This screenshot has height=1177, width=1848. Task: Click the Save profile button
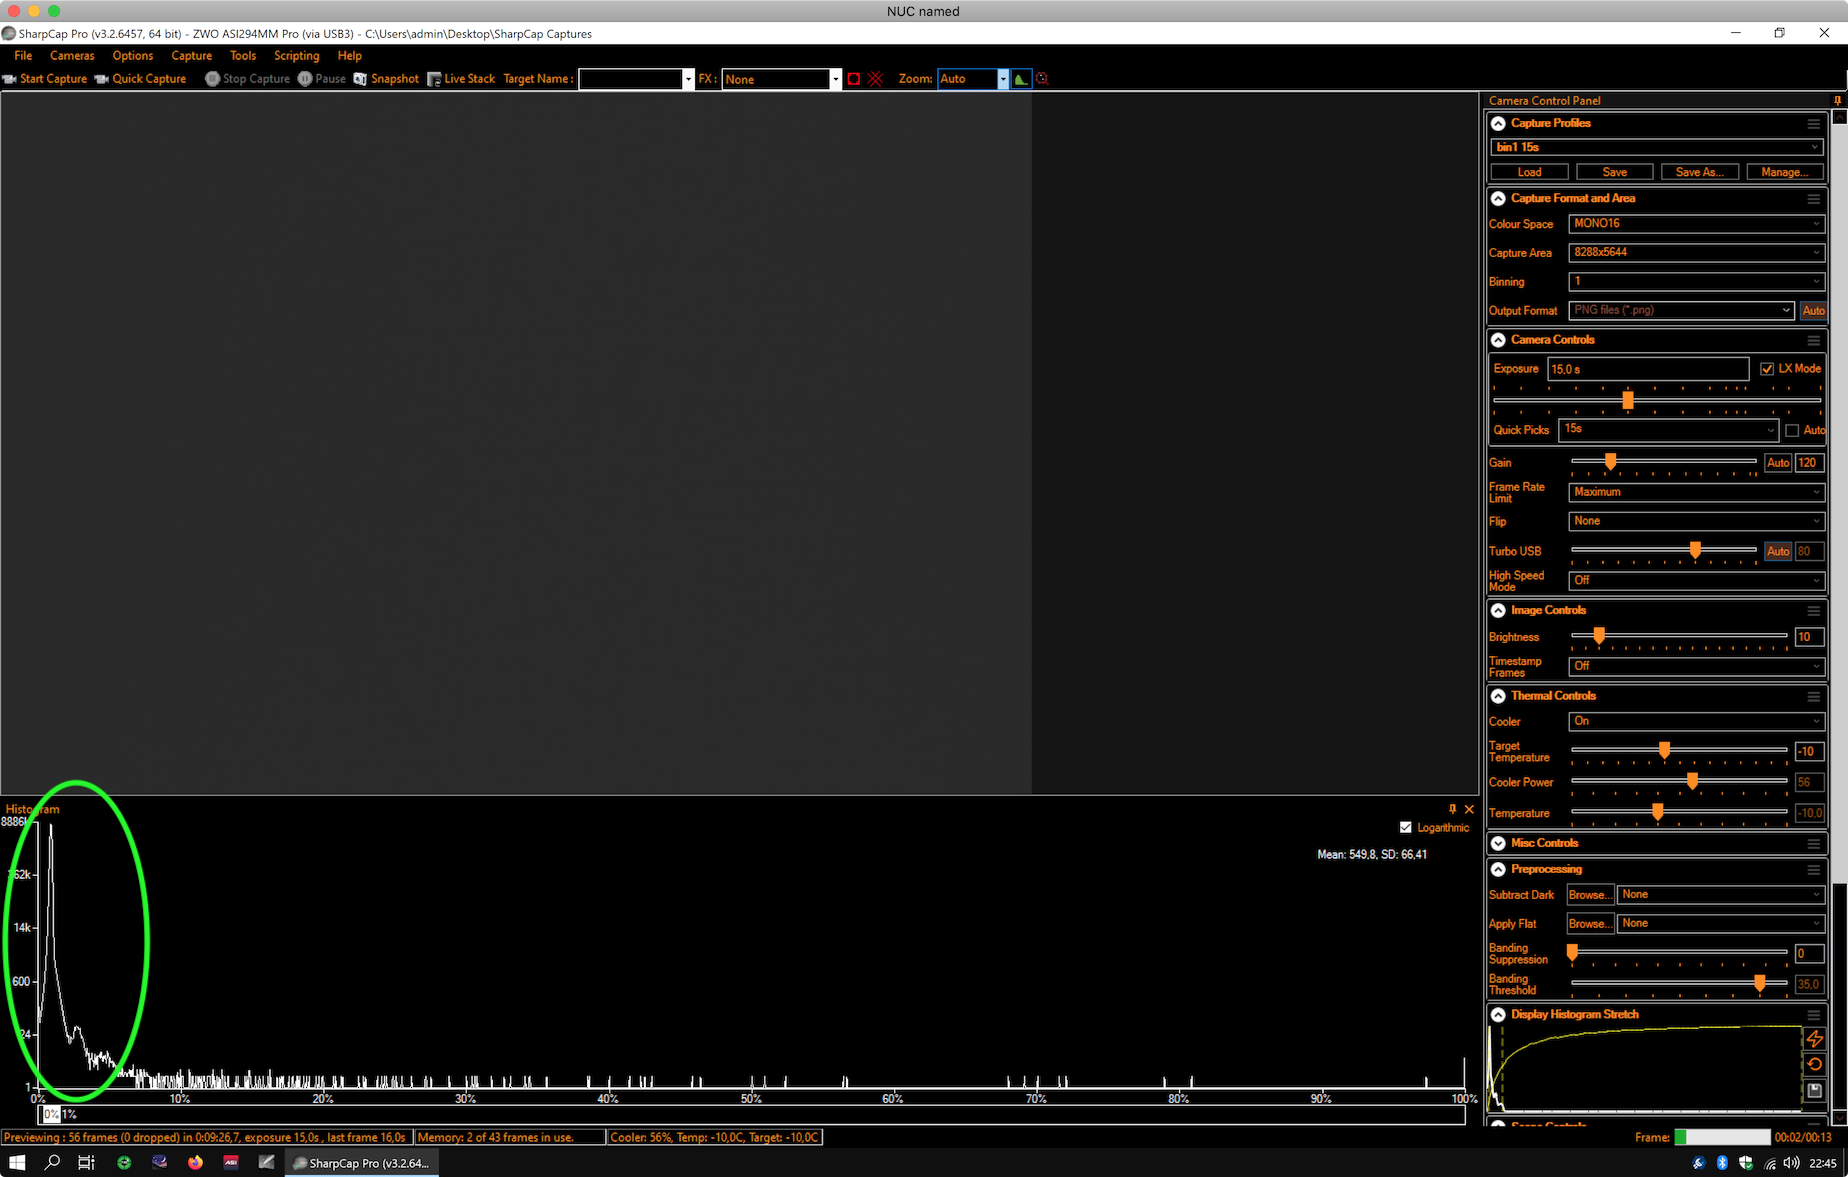pyautogui.click(x=1615, y=172)
